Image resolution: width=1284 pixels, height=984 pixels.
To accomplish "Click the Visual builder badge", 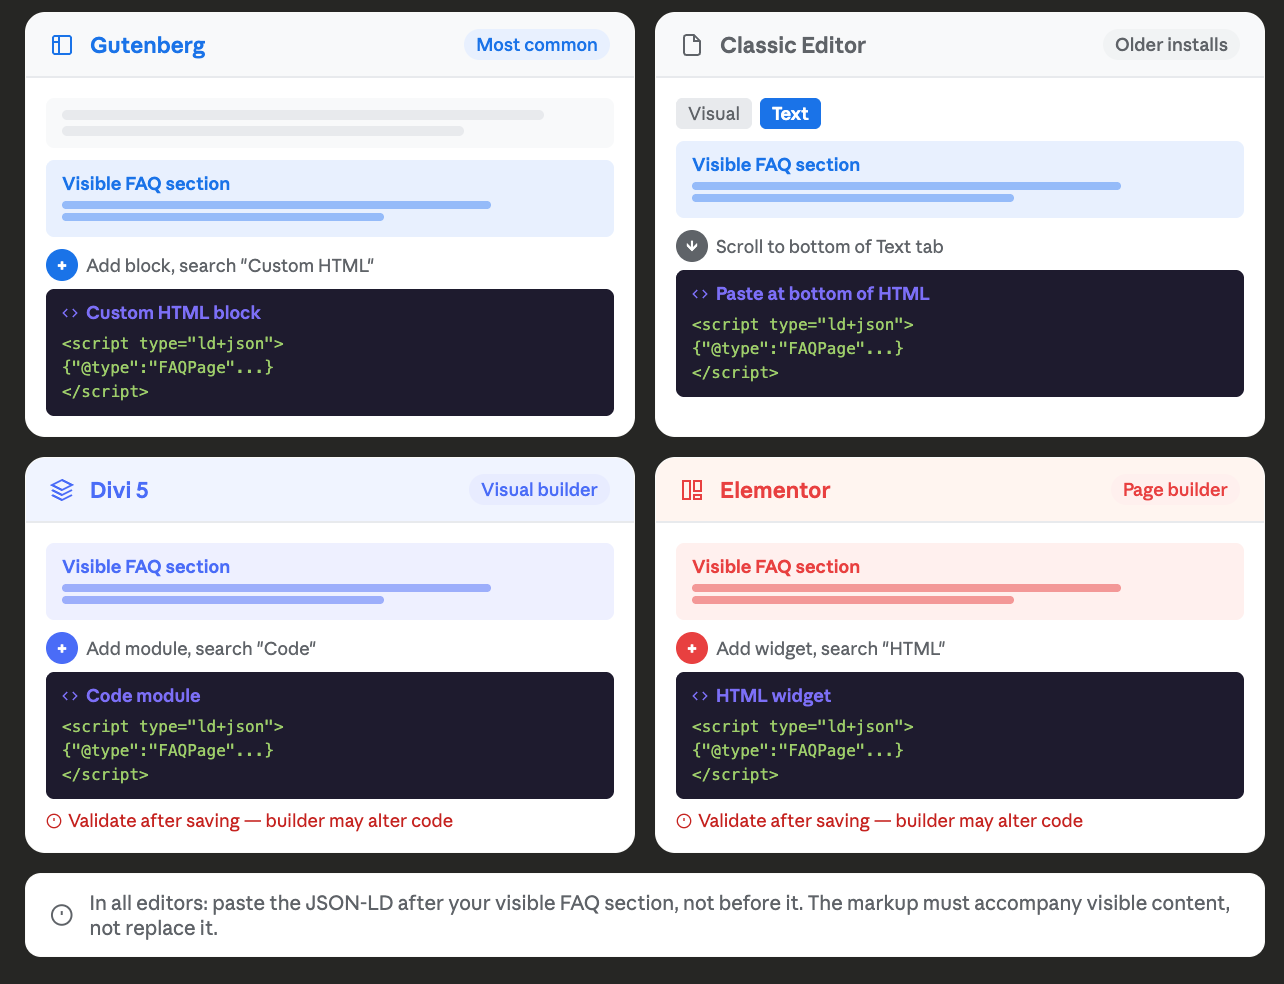I will 539,490.
